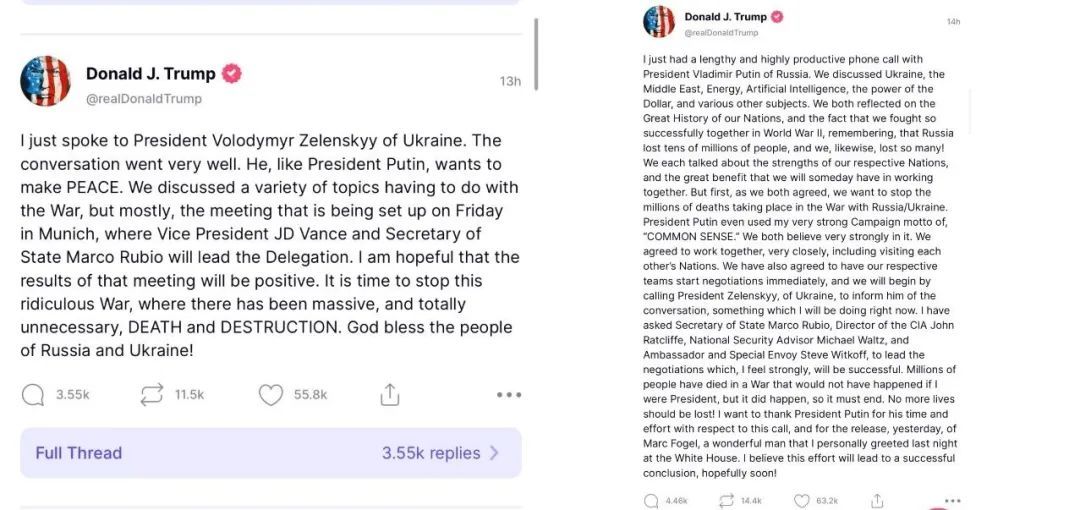Like the post with 63.2k hearts
This screenshot has width=1080, height=510.
pos(801,500)
